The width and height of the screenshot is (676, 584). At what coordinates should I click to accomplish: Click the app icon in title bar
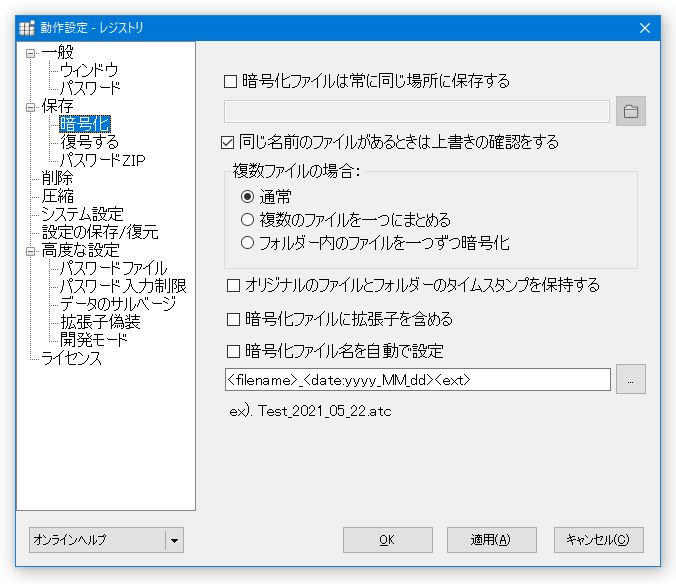pyautogui.click(x=27, y=28)
